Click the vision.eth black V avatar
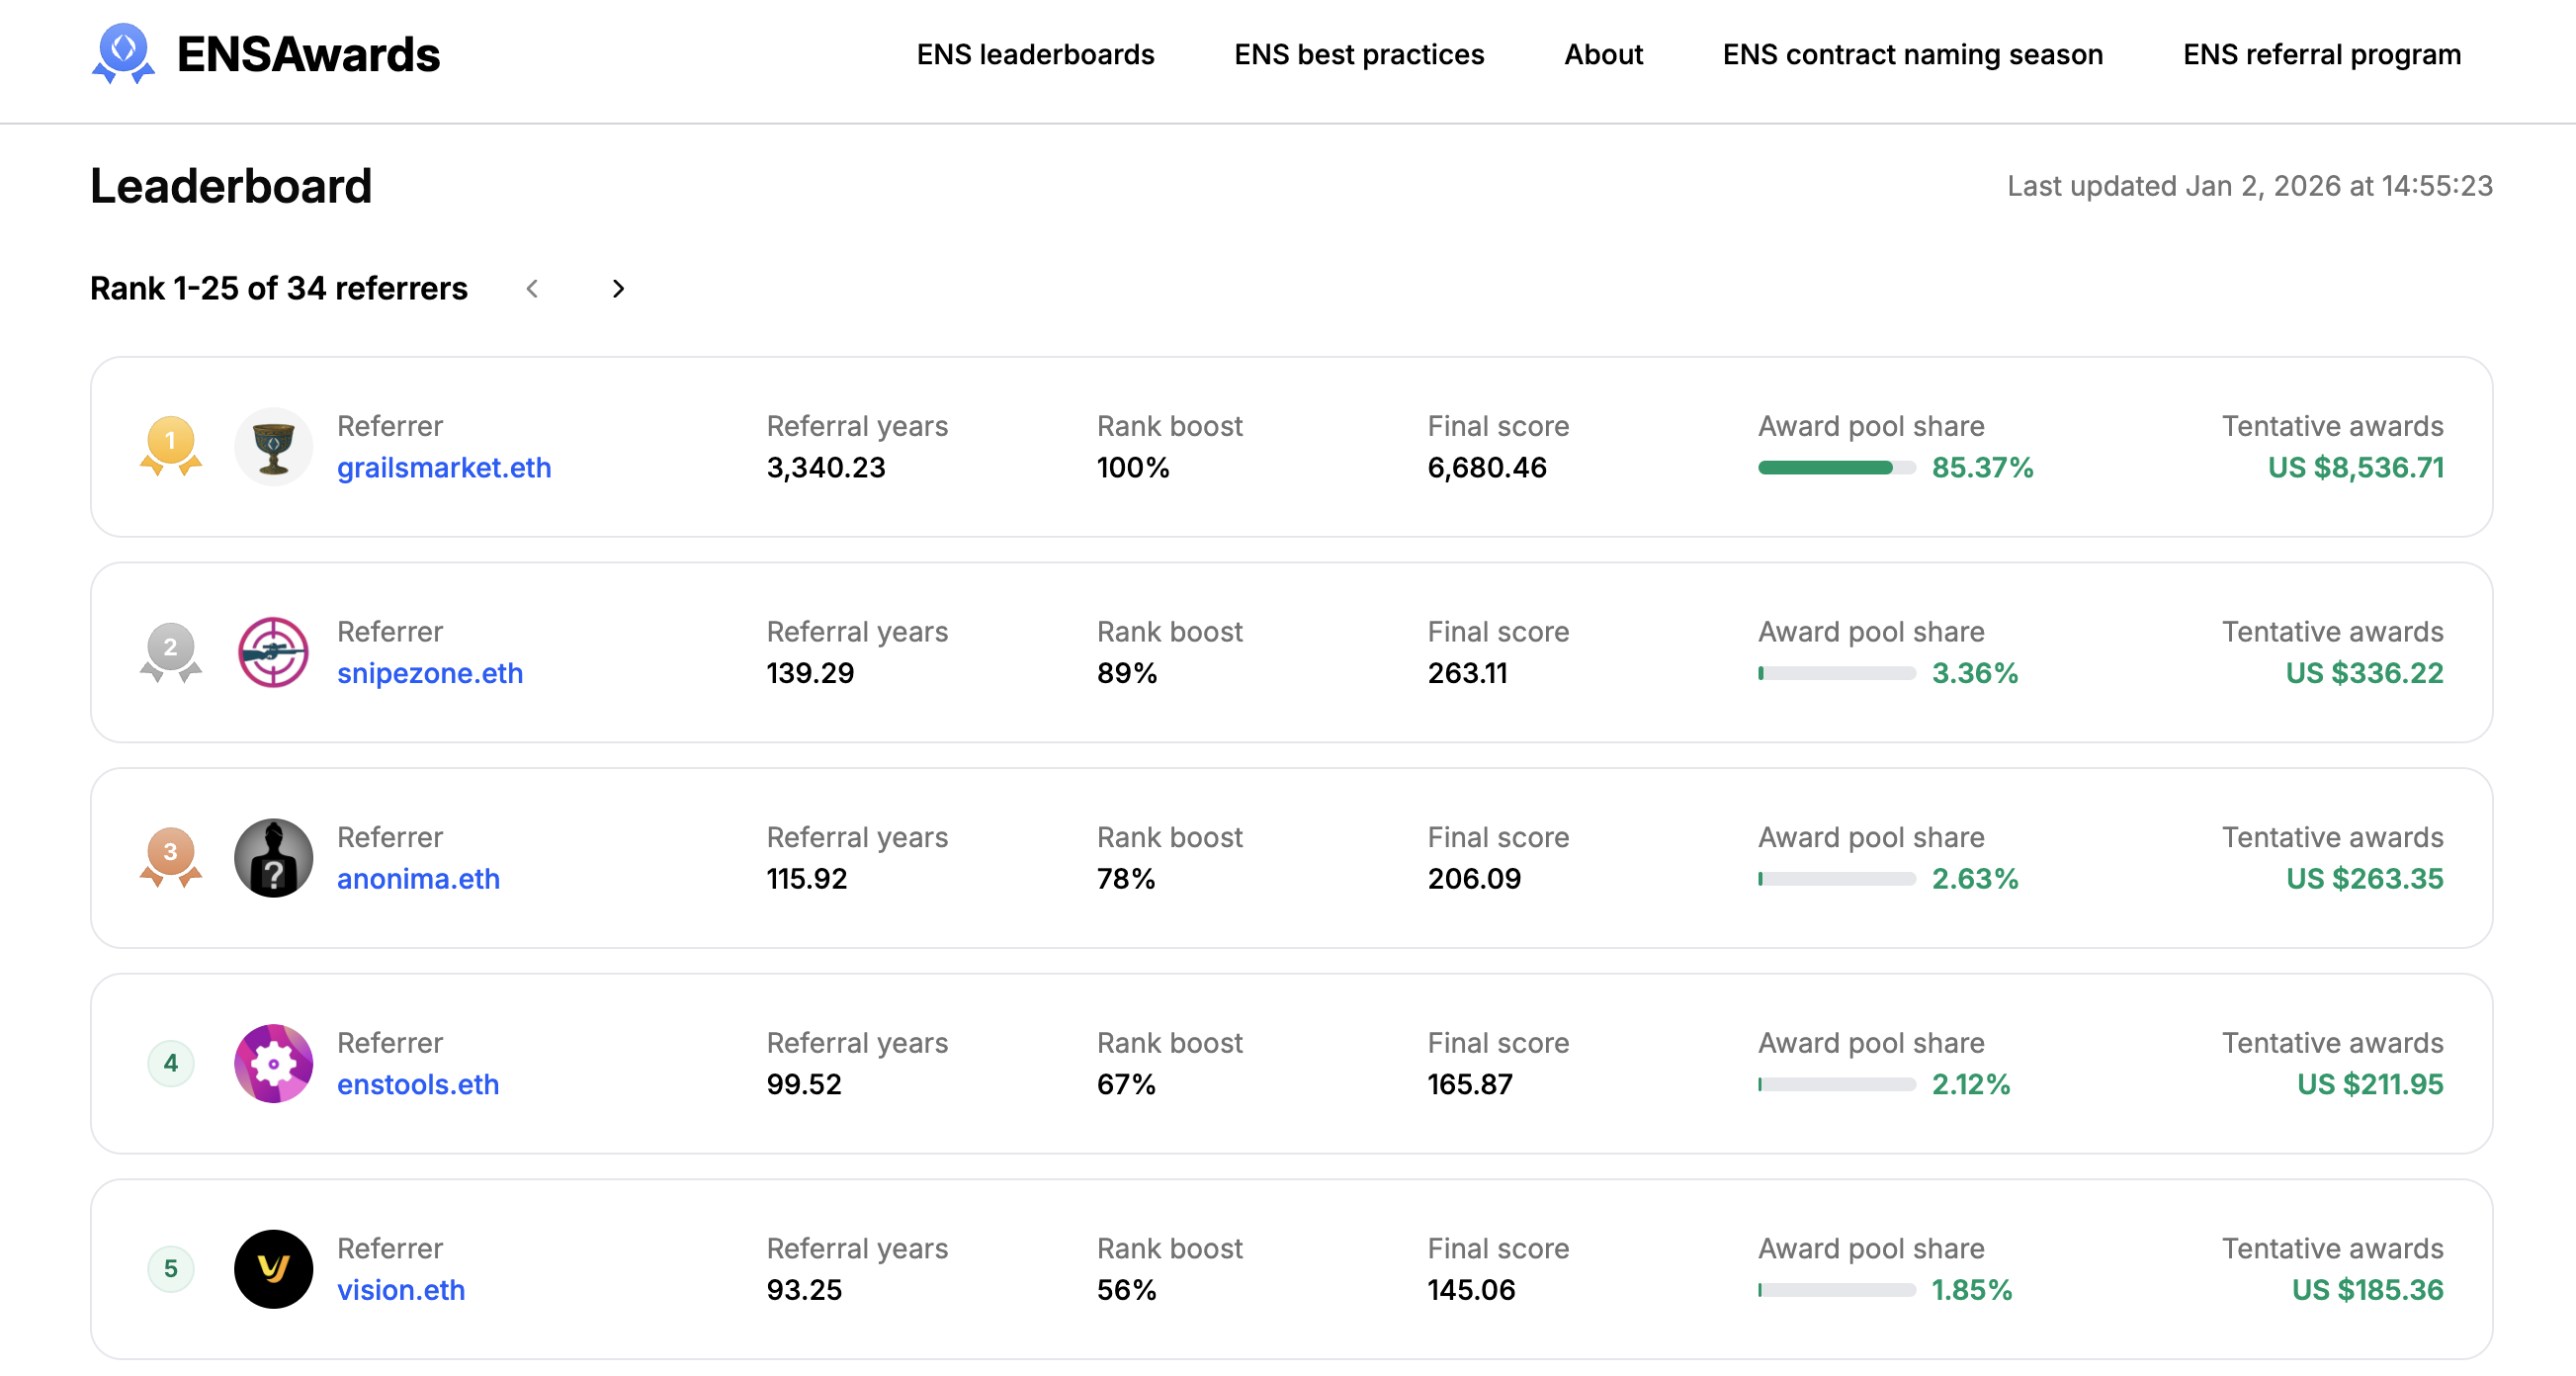 pyautogui.click(x=273, y=1268)
